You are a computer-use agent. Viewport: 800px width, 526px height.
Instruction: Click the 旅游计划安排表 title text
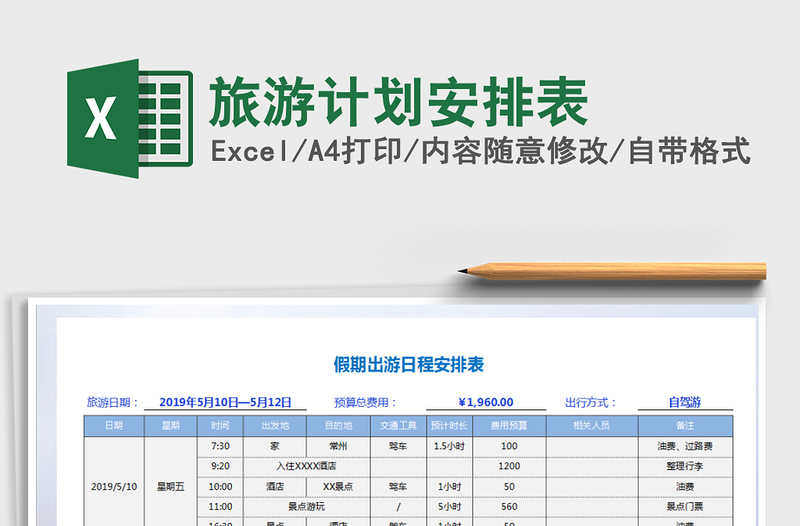[x=398, y=102]
